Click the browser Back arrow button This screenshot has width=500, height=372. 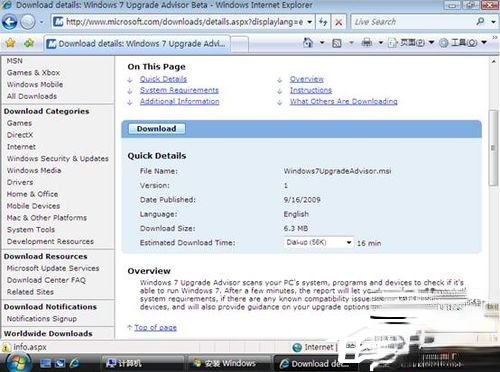(10, 22)
